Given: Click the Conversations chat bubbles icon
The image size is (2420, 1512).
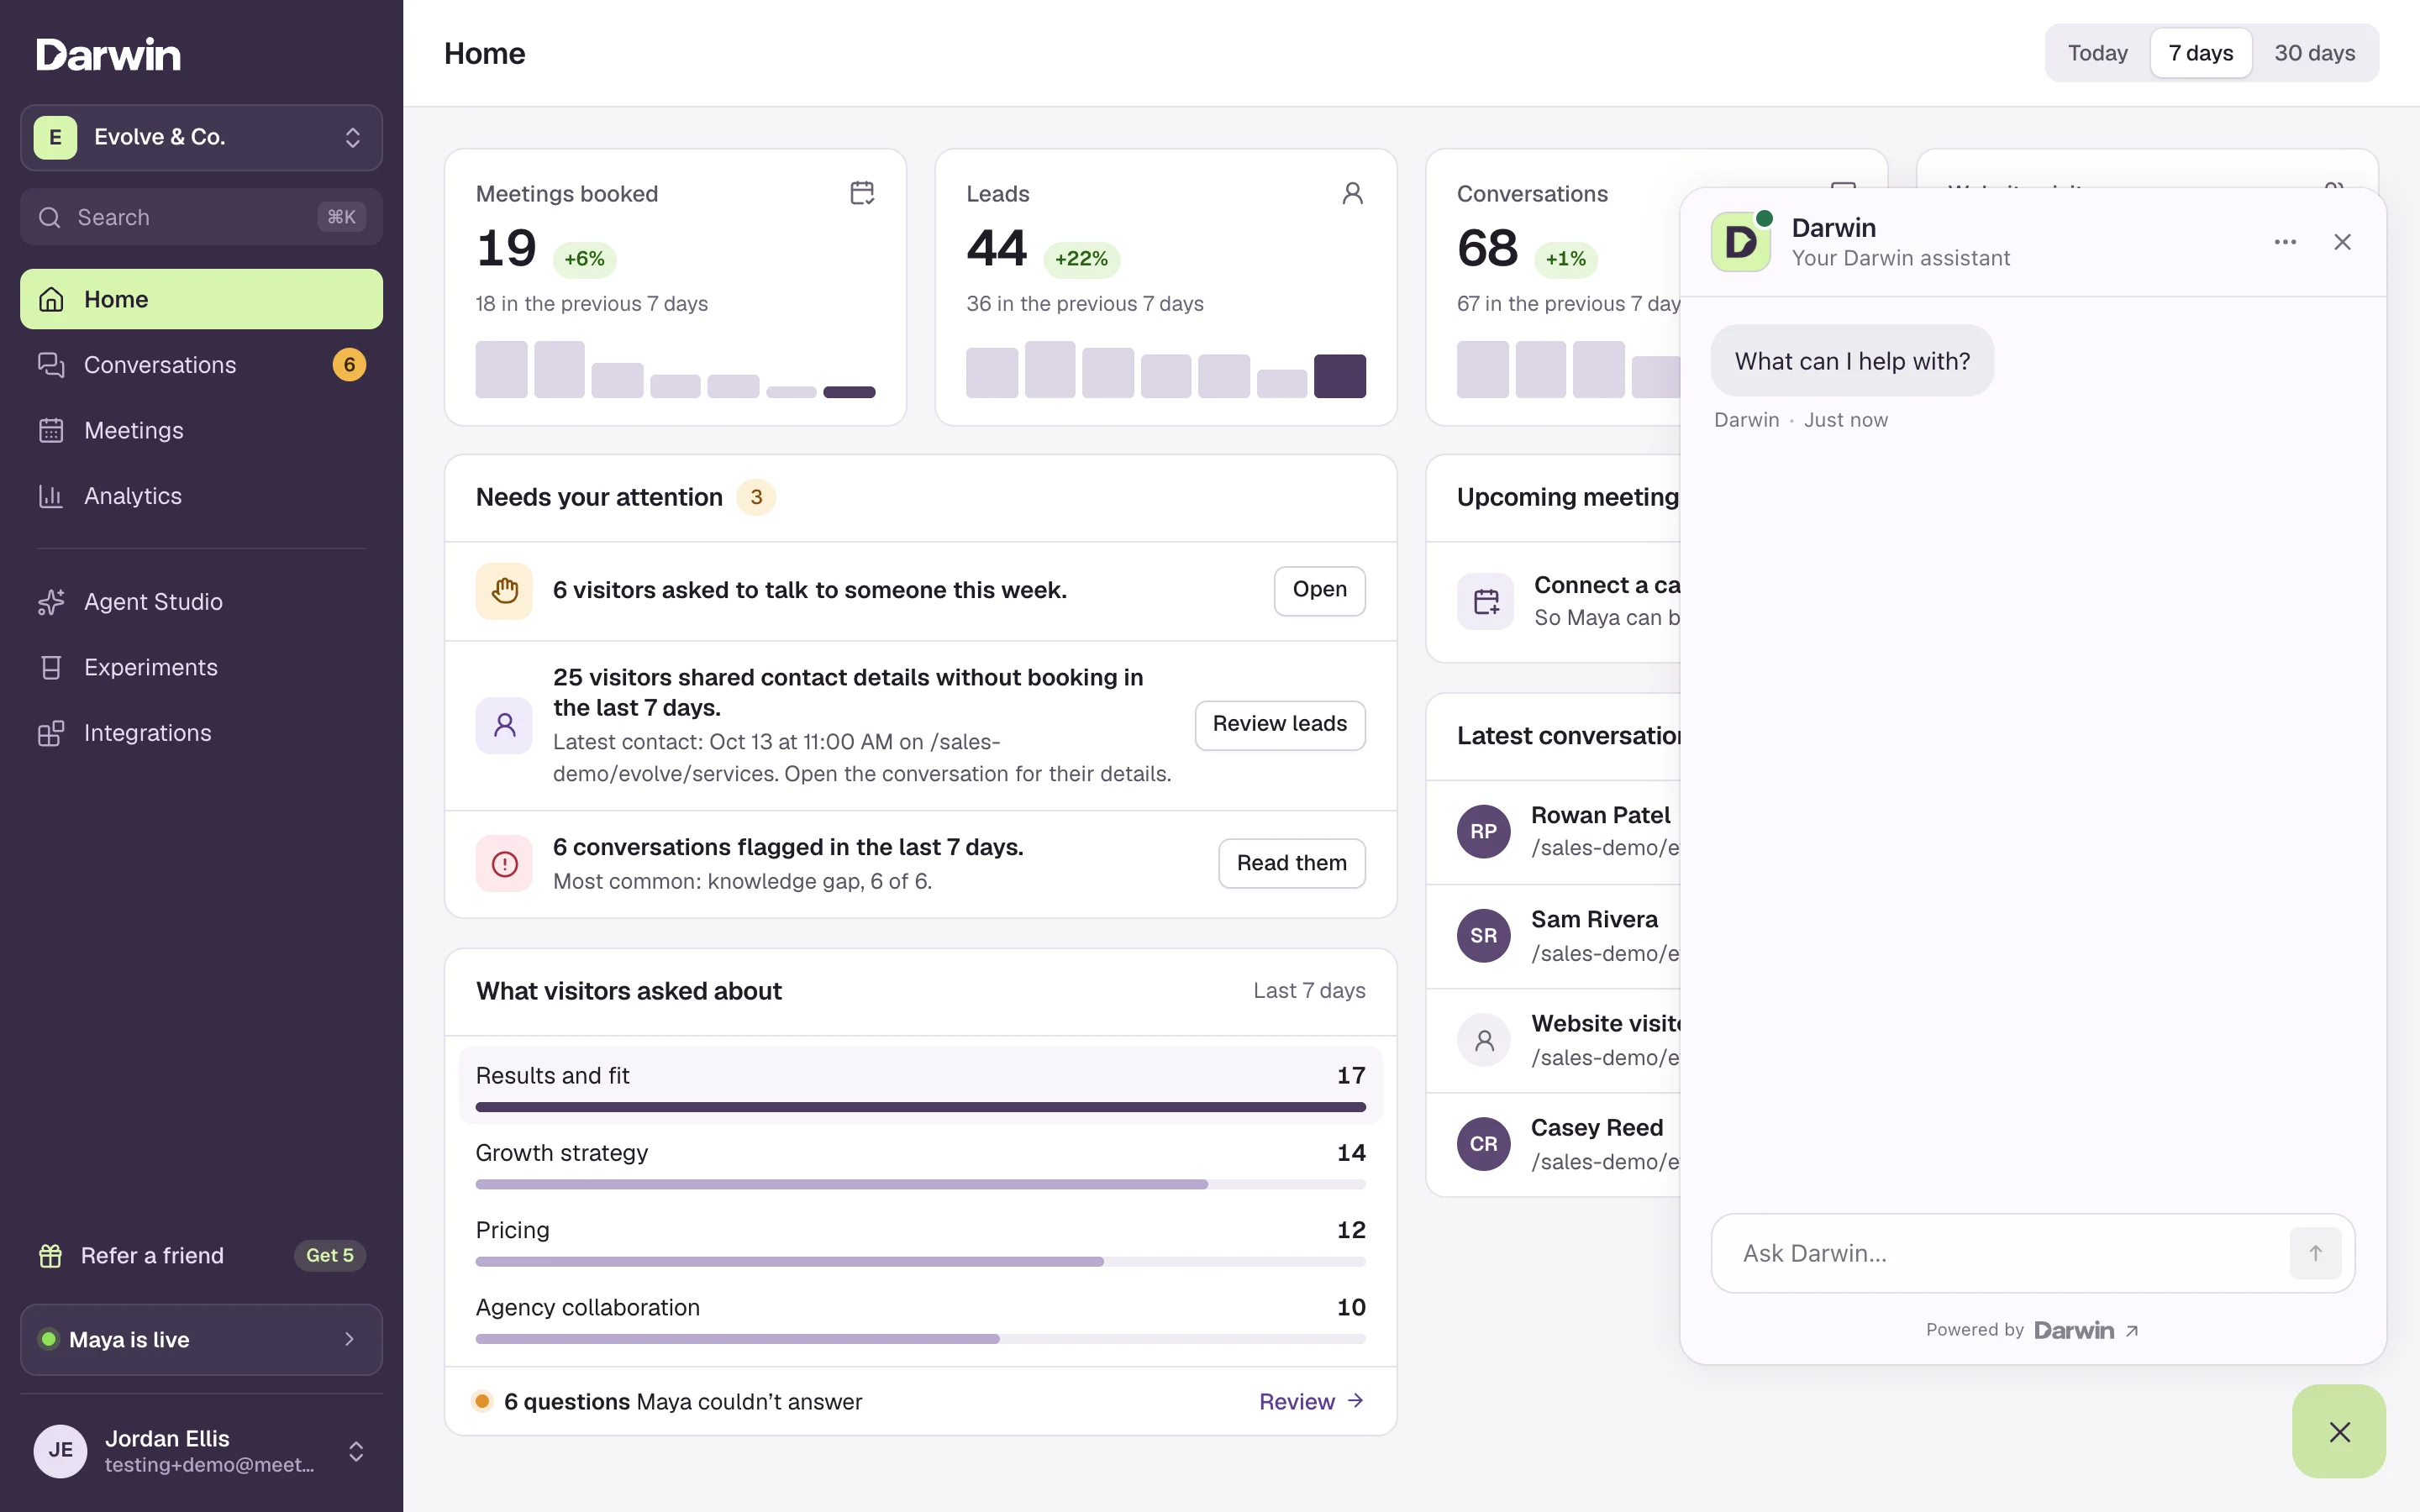Looking at the screenshot, I should tap(51, 365).
